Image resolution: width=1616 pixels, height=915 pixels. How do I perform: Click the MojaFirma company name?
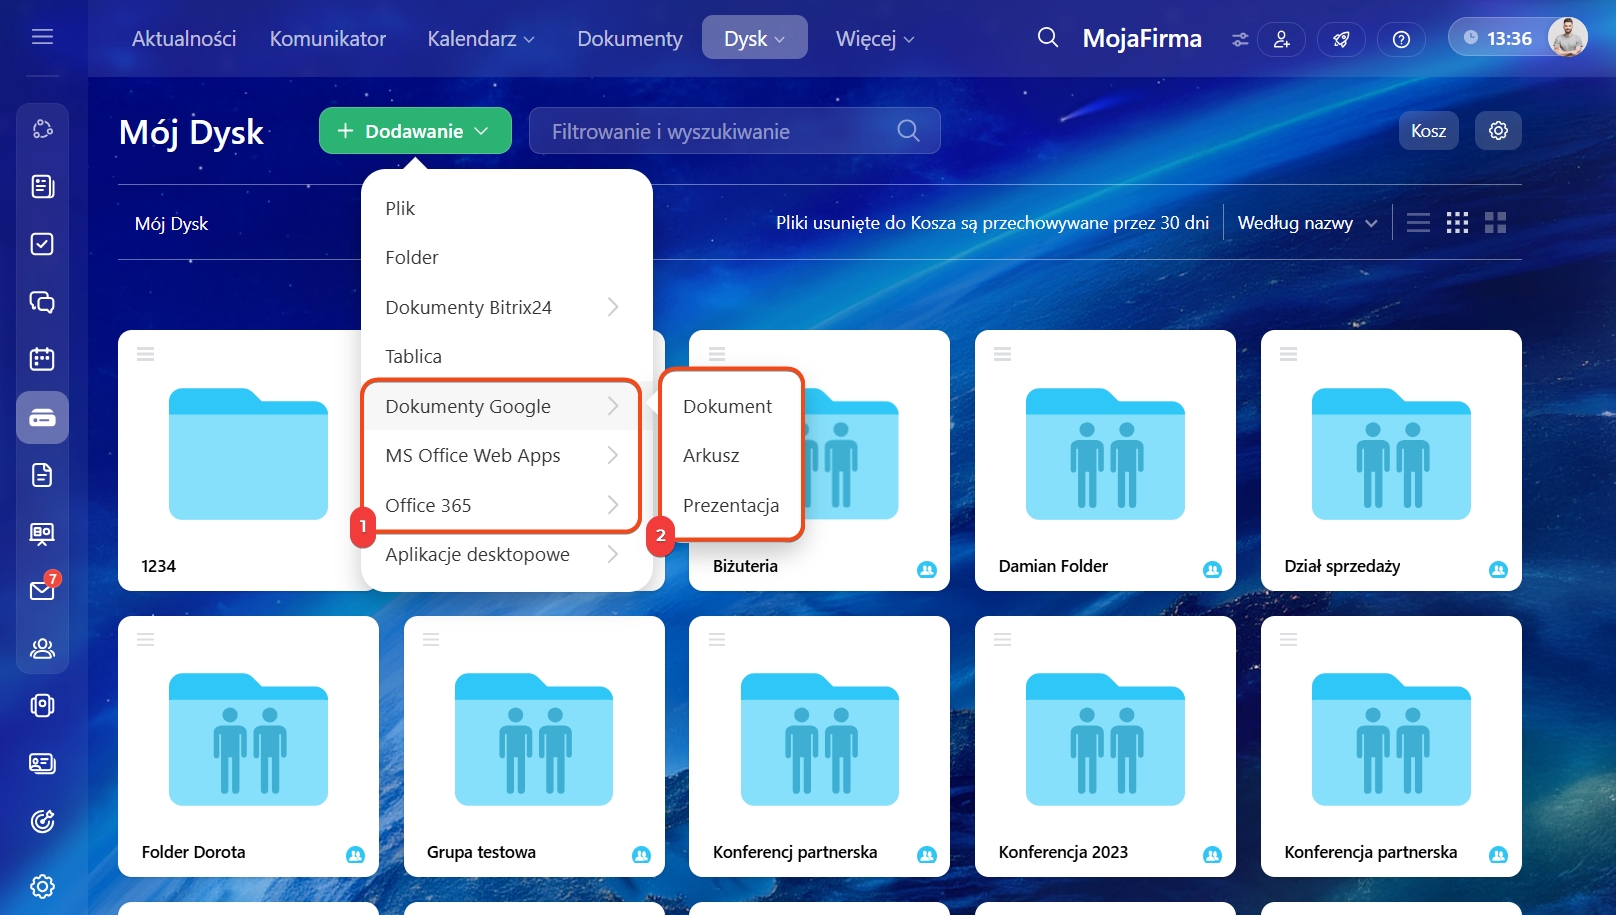click(1142, 38)
